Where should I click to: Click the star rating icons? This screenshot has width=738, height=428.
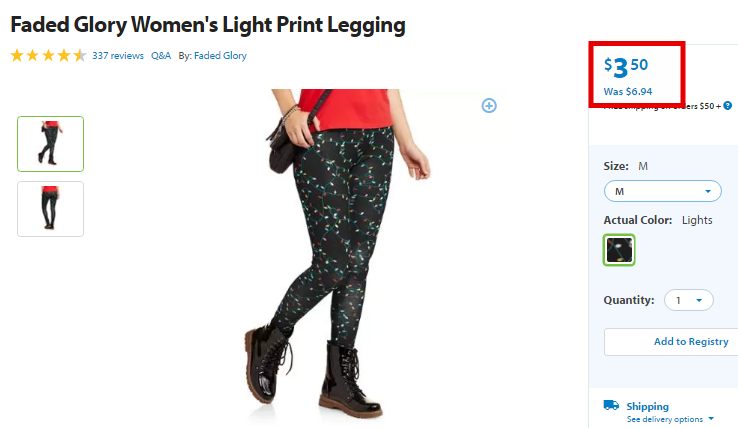click(48, 56)
